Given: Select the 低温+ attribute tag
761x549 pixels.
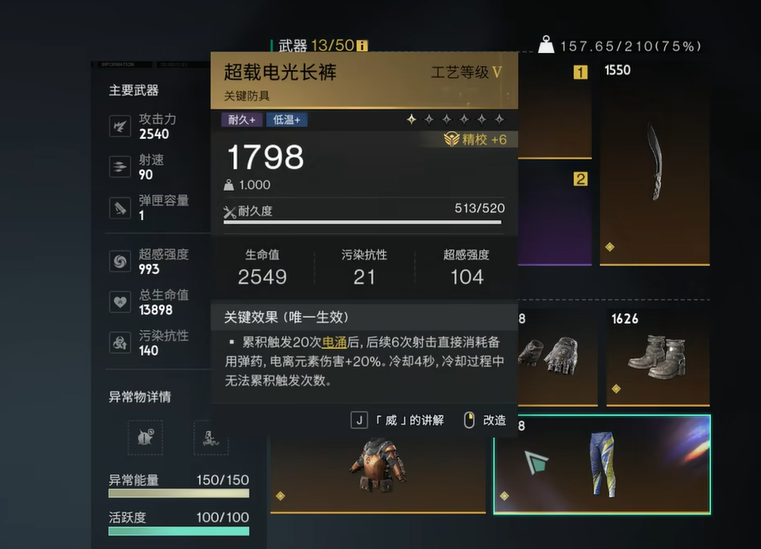Looking at the screenshot, I should pyautogui.click(x=286, y=120).
